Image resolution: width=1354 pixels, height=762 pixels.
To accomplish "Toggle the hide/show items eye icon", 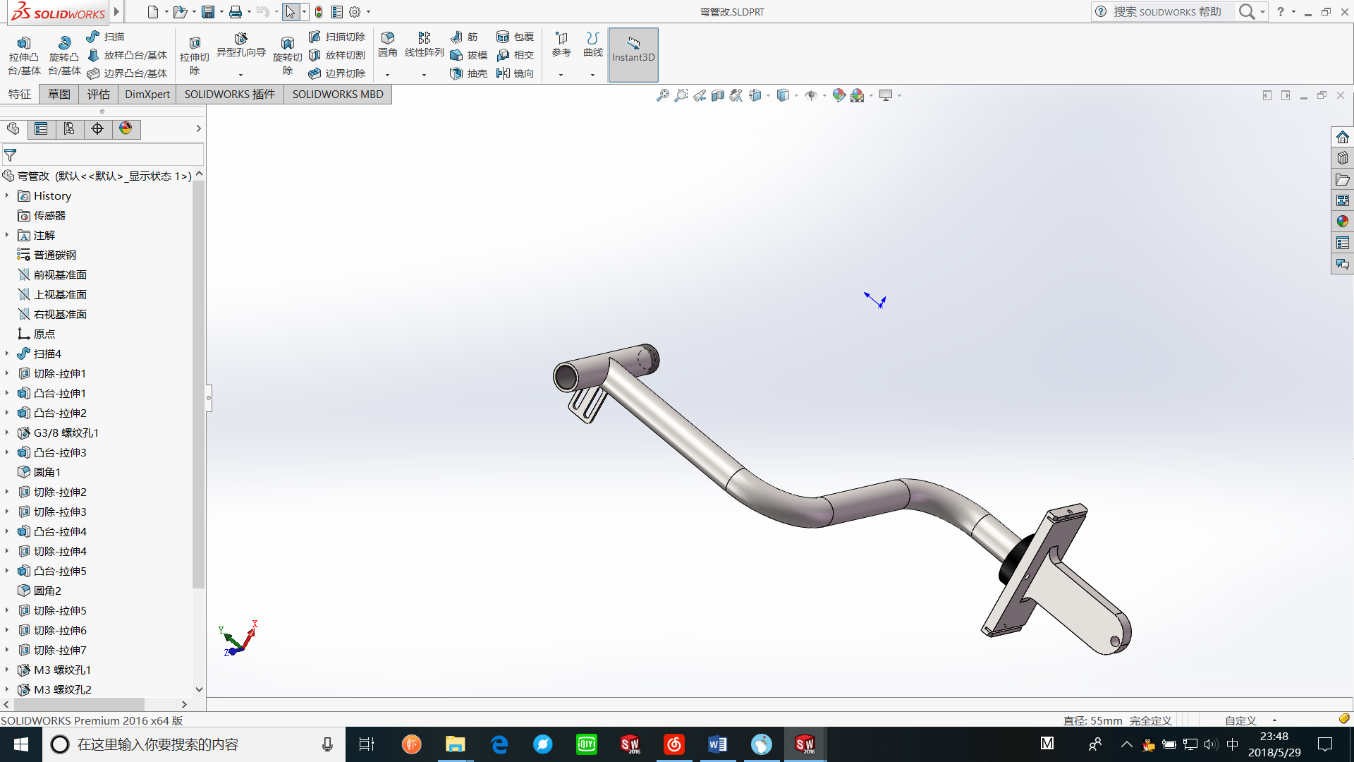I will coord(811,95).
